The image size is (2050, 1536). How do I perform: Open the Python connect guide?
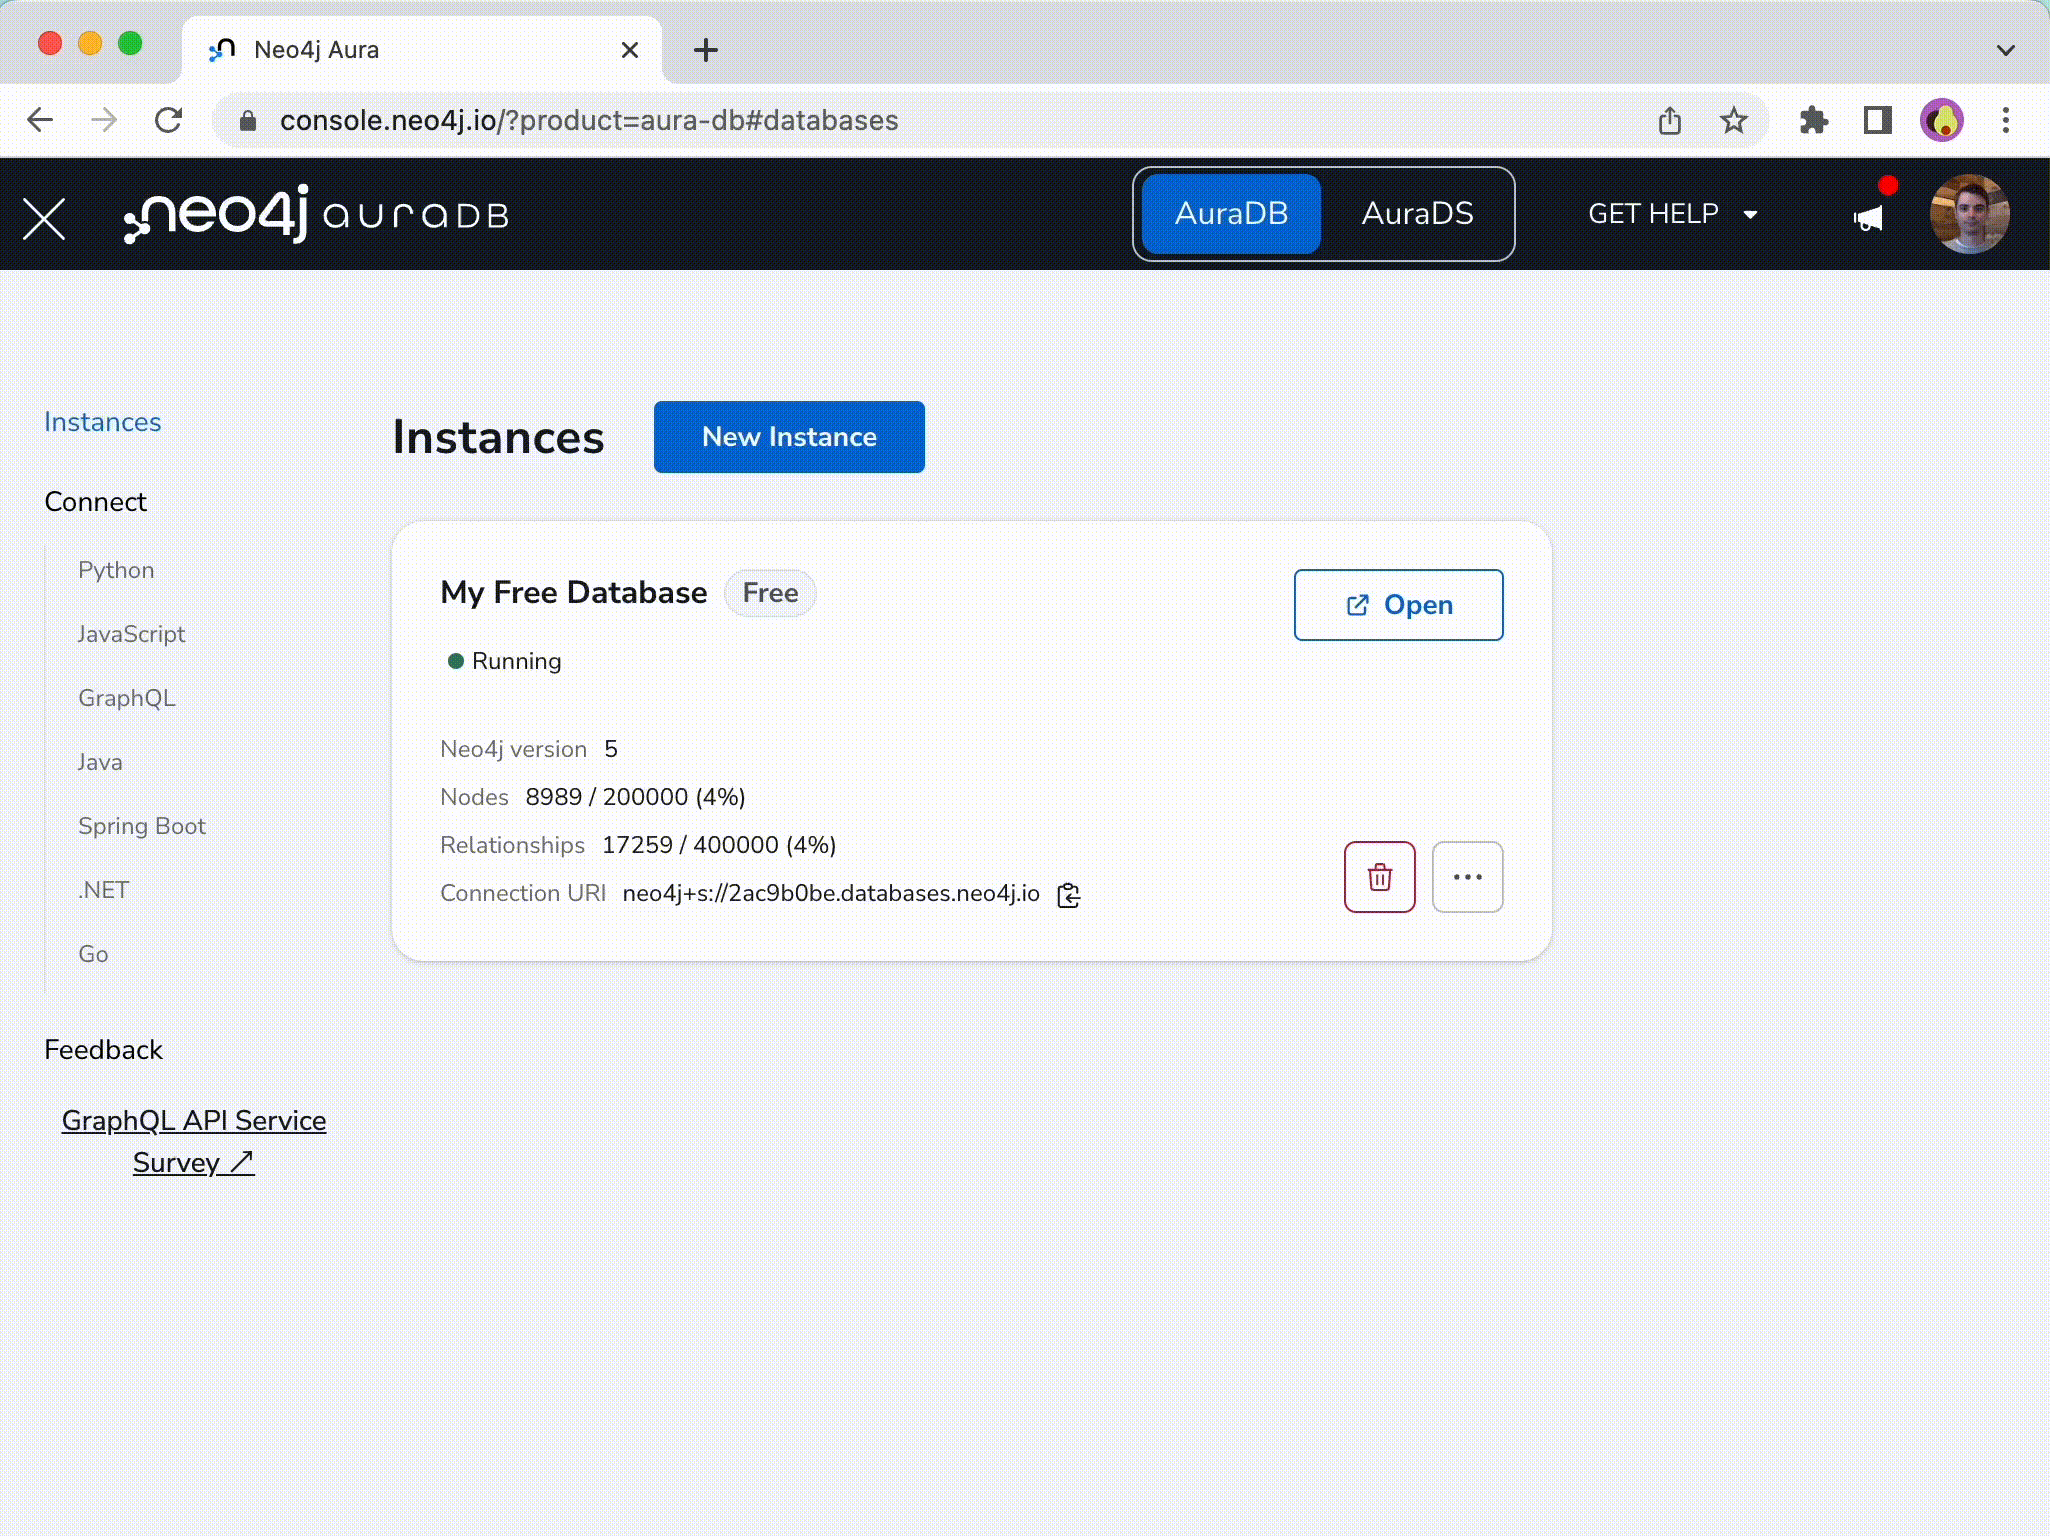pos(116,570)
